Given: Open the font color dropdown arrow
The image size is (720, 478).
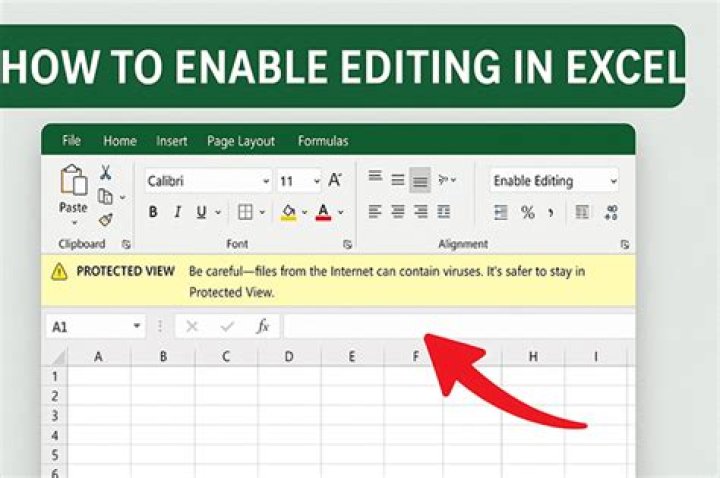Looking at the screenshot, I should [x=341, y=212].
